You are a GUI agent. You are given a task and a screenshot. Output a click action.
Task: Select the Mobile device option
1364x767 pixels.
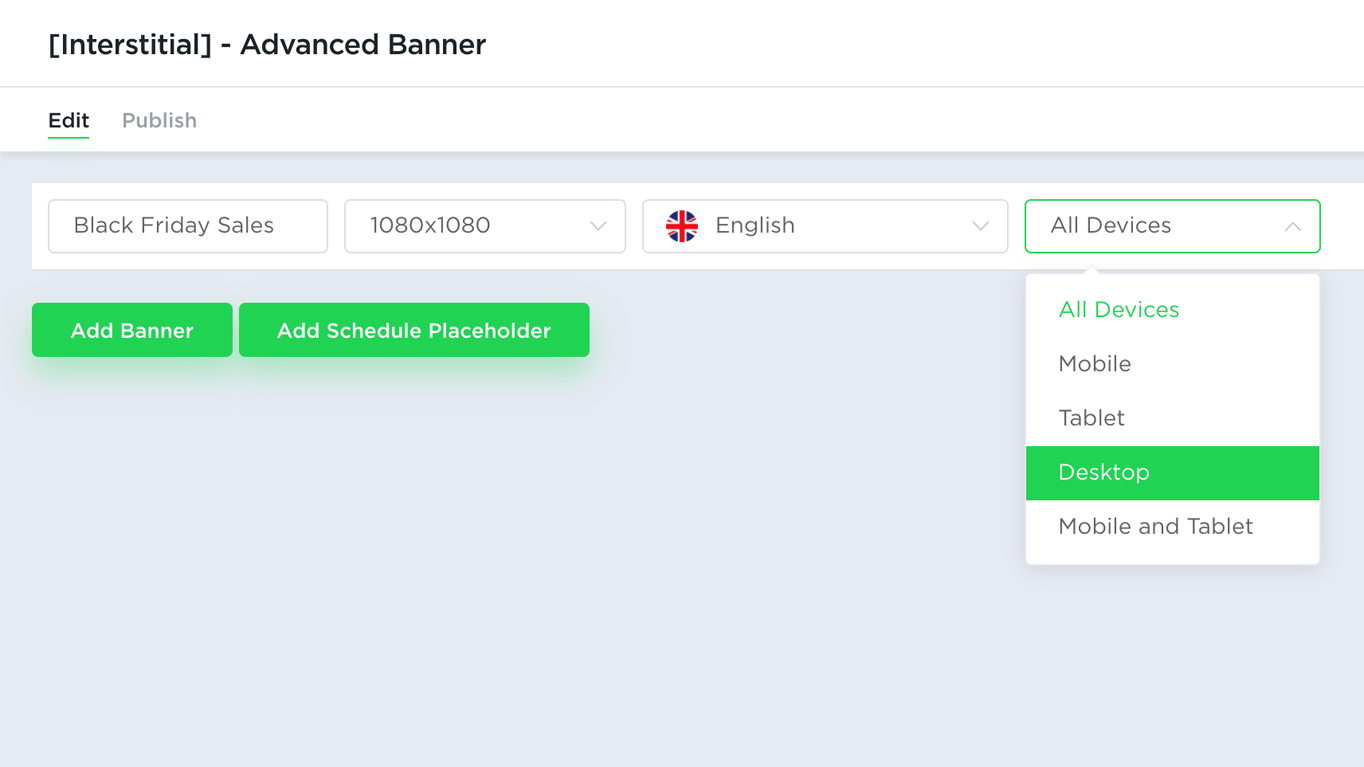(1172, 364)
